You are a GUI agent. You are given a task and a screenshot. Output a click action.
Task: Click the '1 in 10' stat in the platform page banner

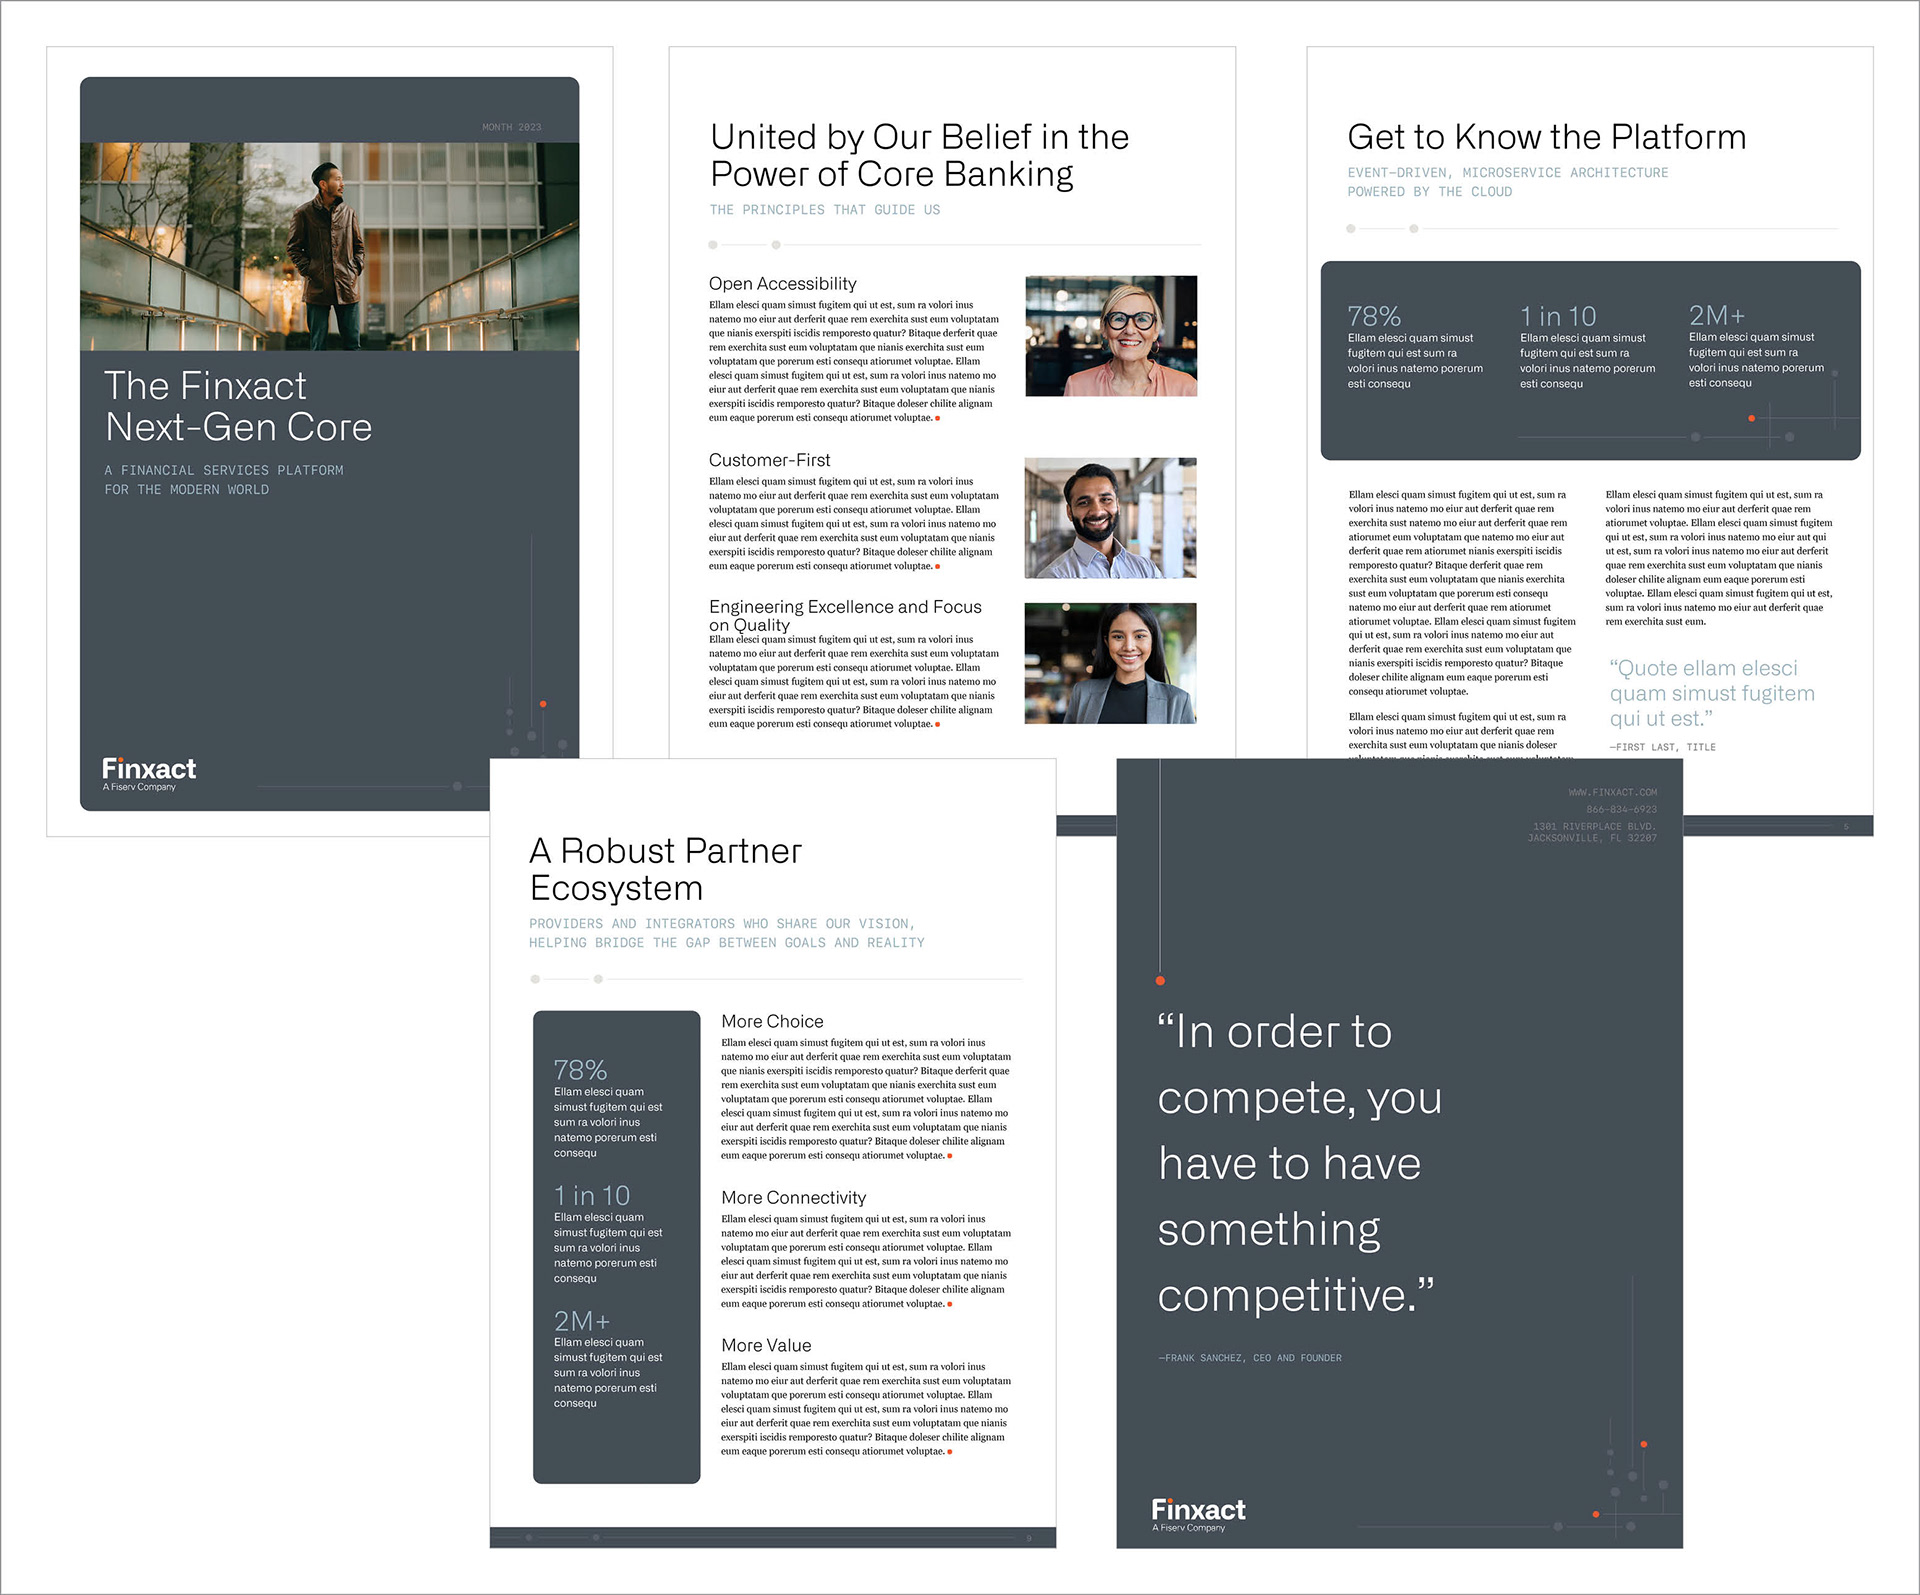1558,316
